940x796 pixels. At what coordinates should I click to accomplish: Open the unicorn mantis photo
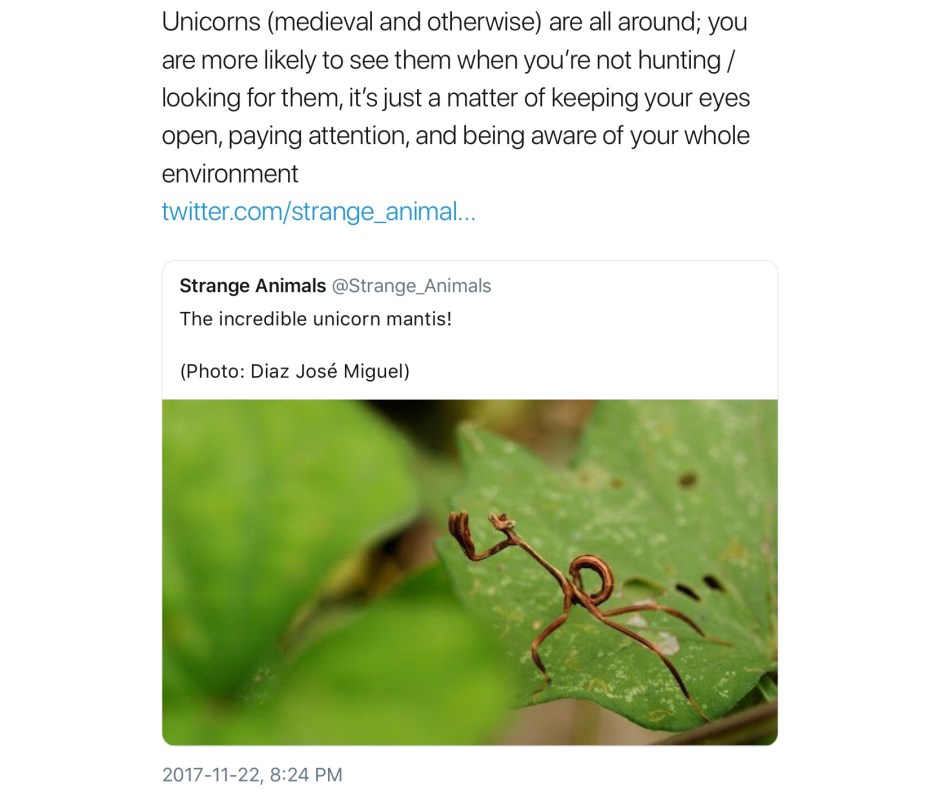(x=469, y=571)
